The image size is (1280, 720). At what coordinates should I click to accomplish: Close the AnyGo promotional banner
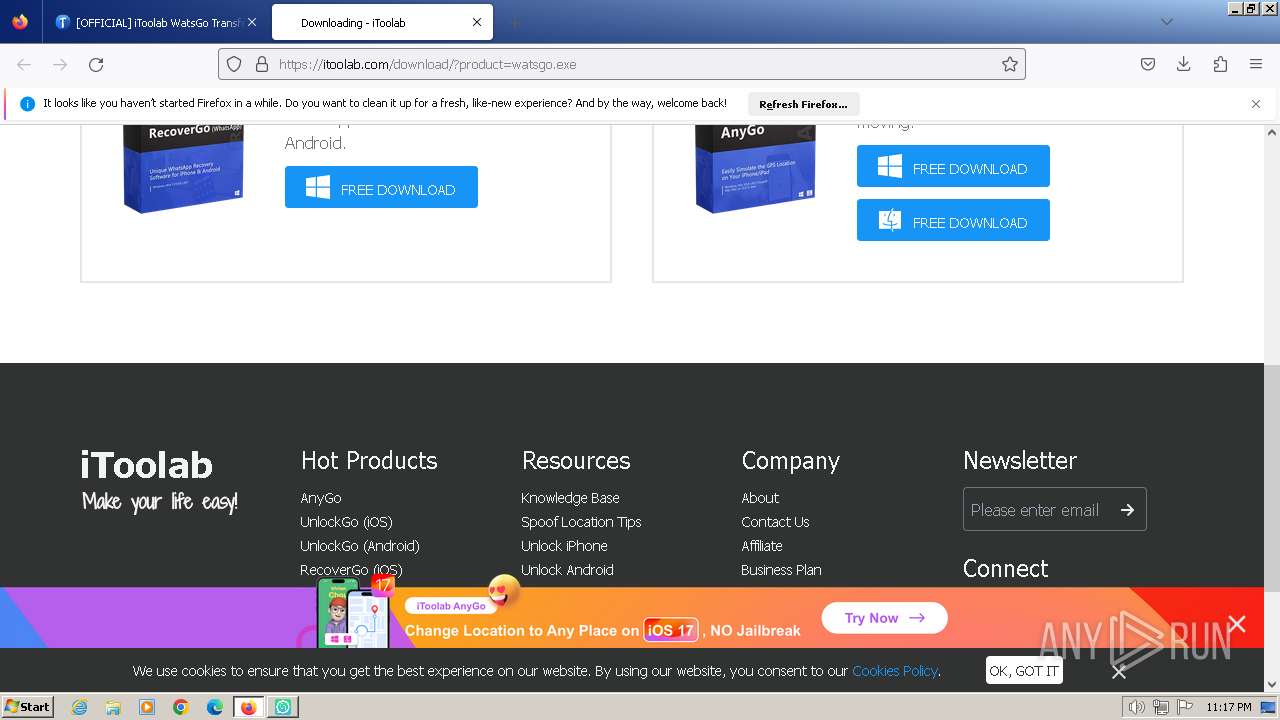[1237, 624]
